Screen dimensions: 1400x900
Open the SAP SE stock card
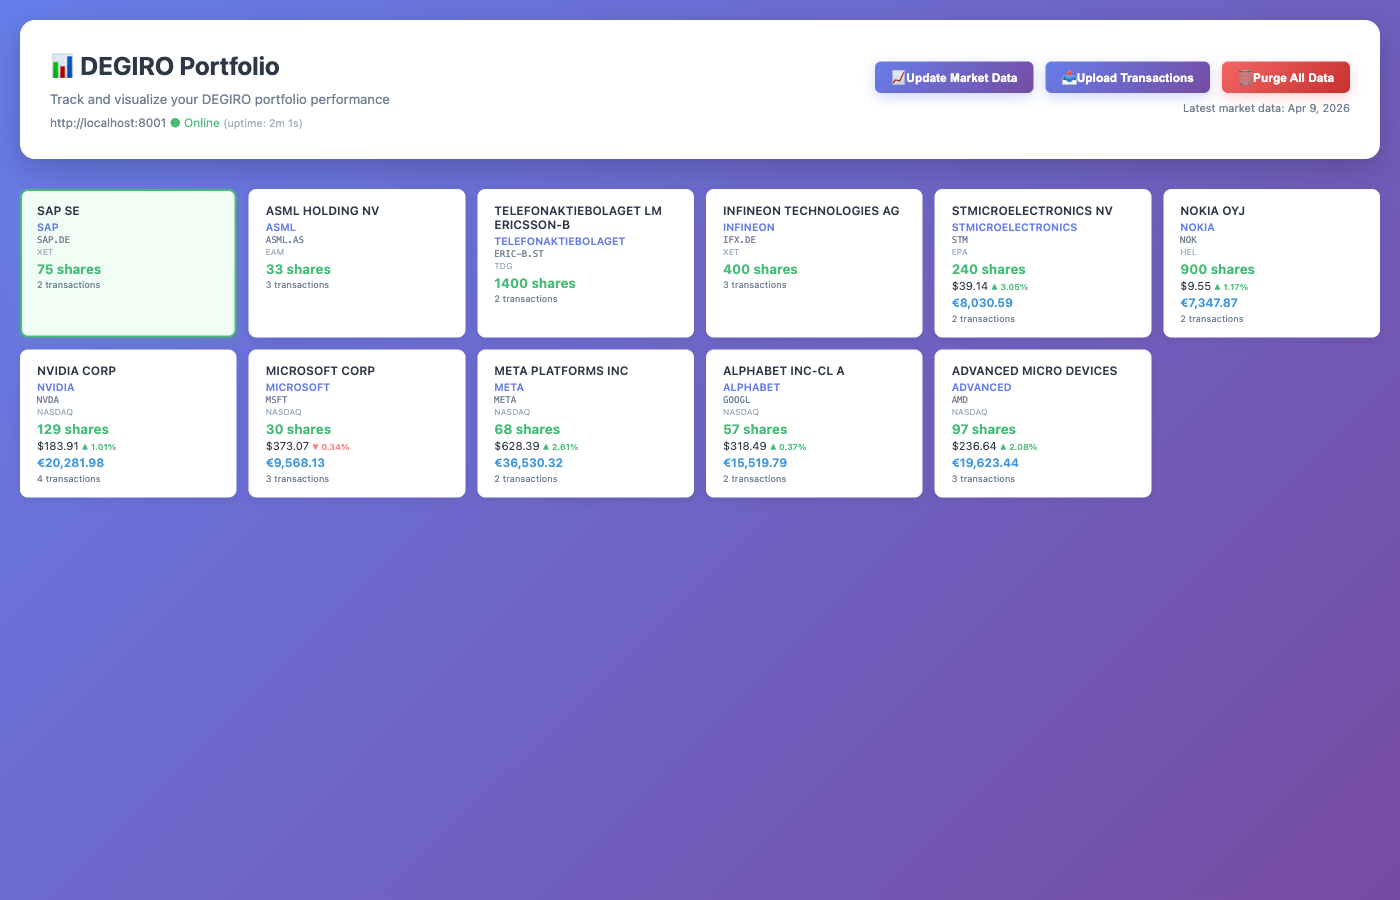[128, 263]
